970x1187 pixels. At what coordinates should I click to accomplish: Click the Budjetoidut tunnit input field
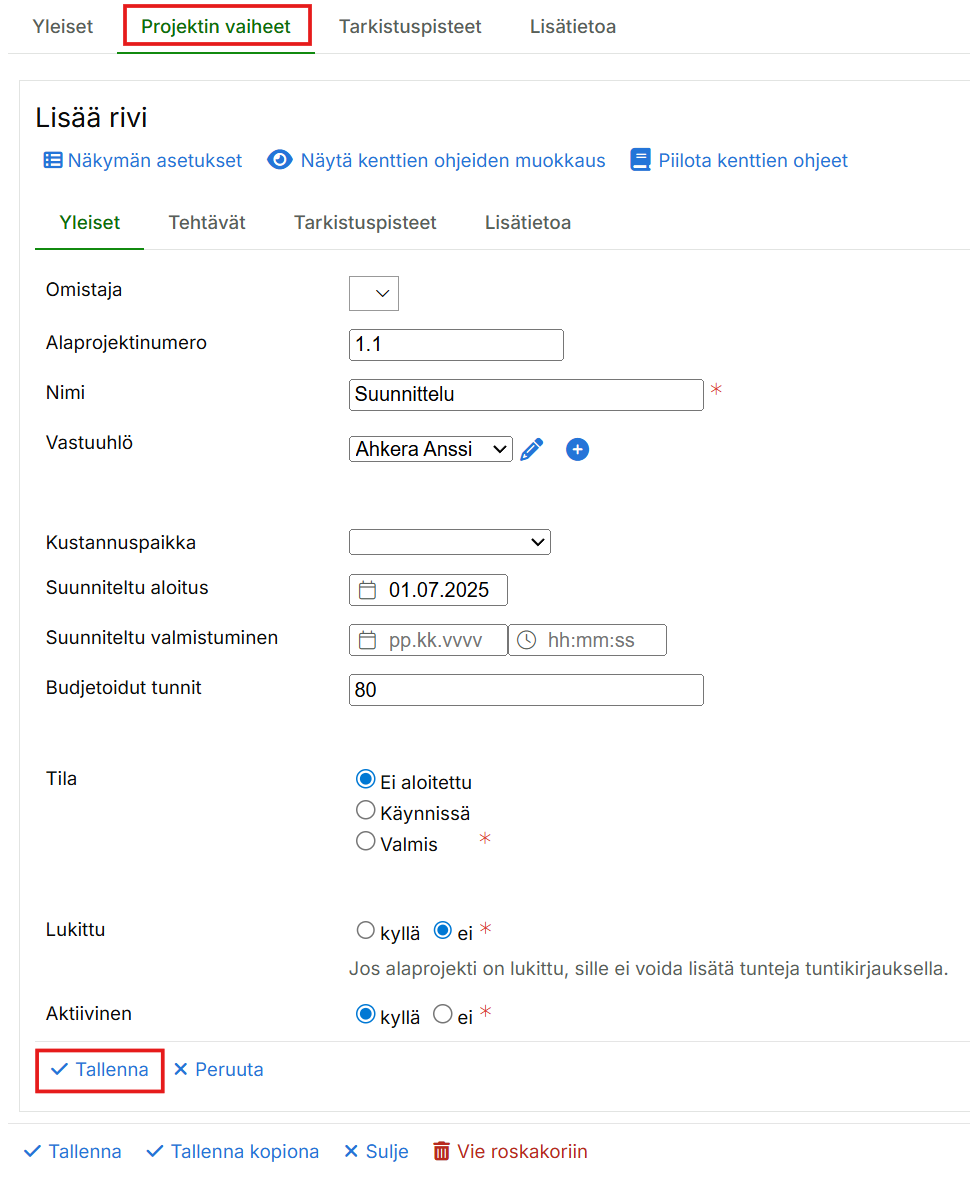(x=526, y=690)
